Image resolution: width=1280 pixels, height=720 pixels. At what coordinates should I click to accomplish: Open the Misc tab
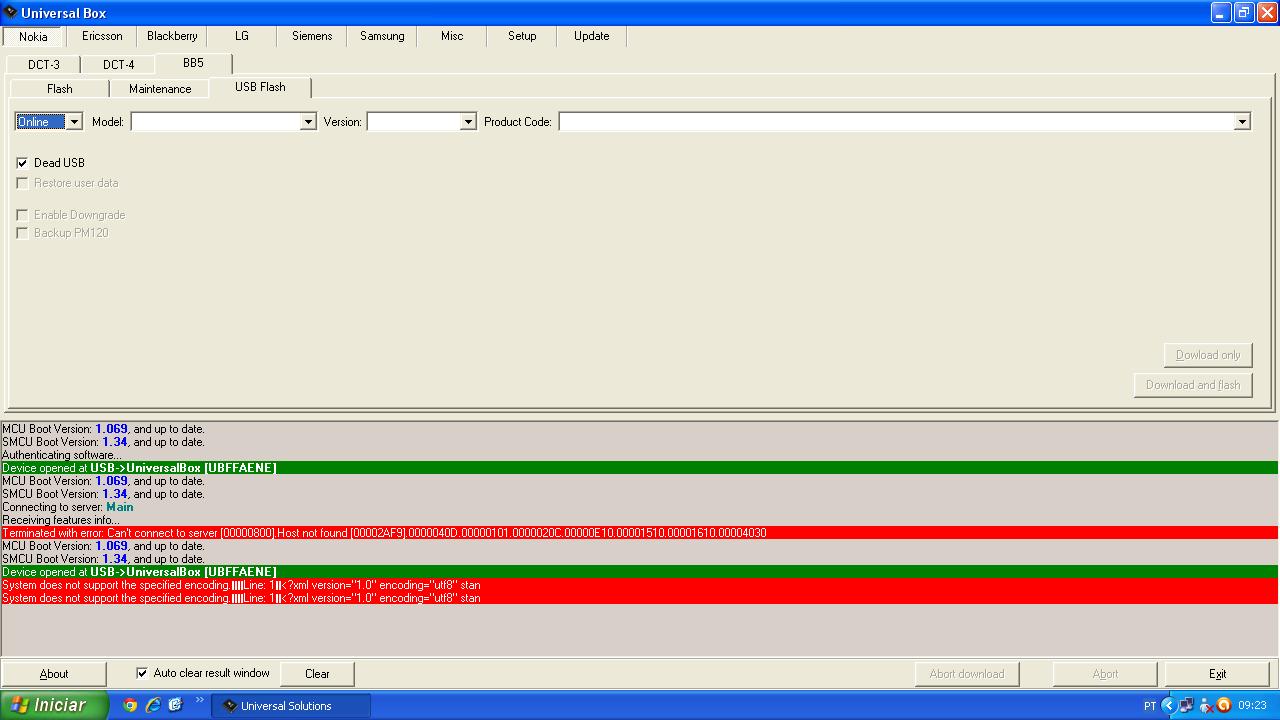[452, 36]
